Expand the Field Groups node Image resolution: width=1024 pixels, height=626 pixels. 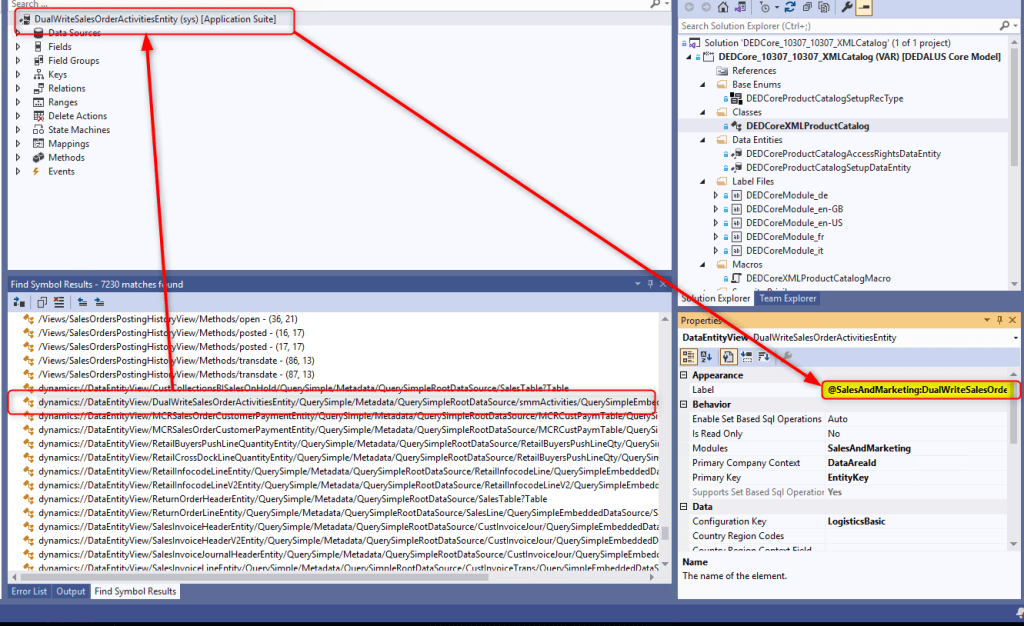tap(17, 61)
